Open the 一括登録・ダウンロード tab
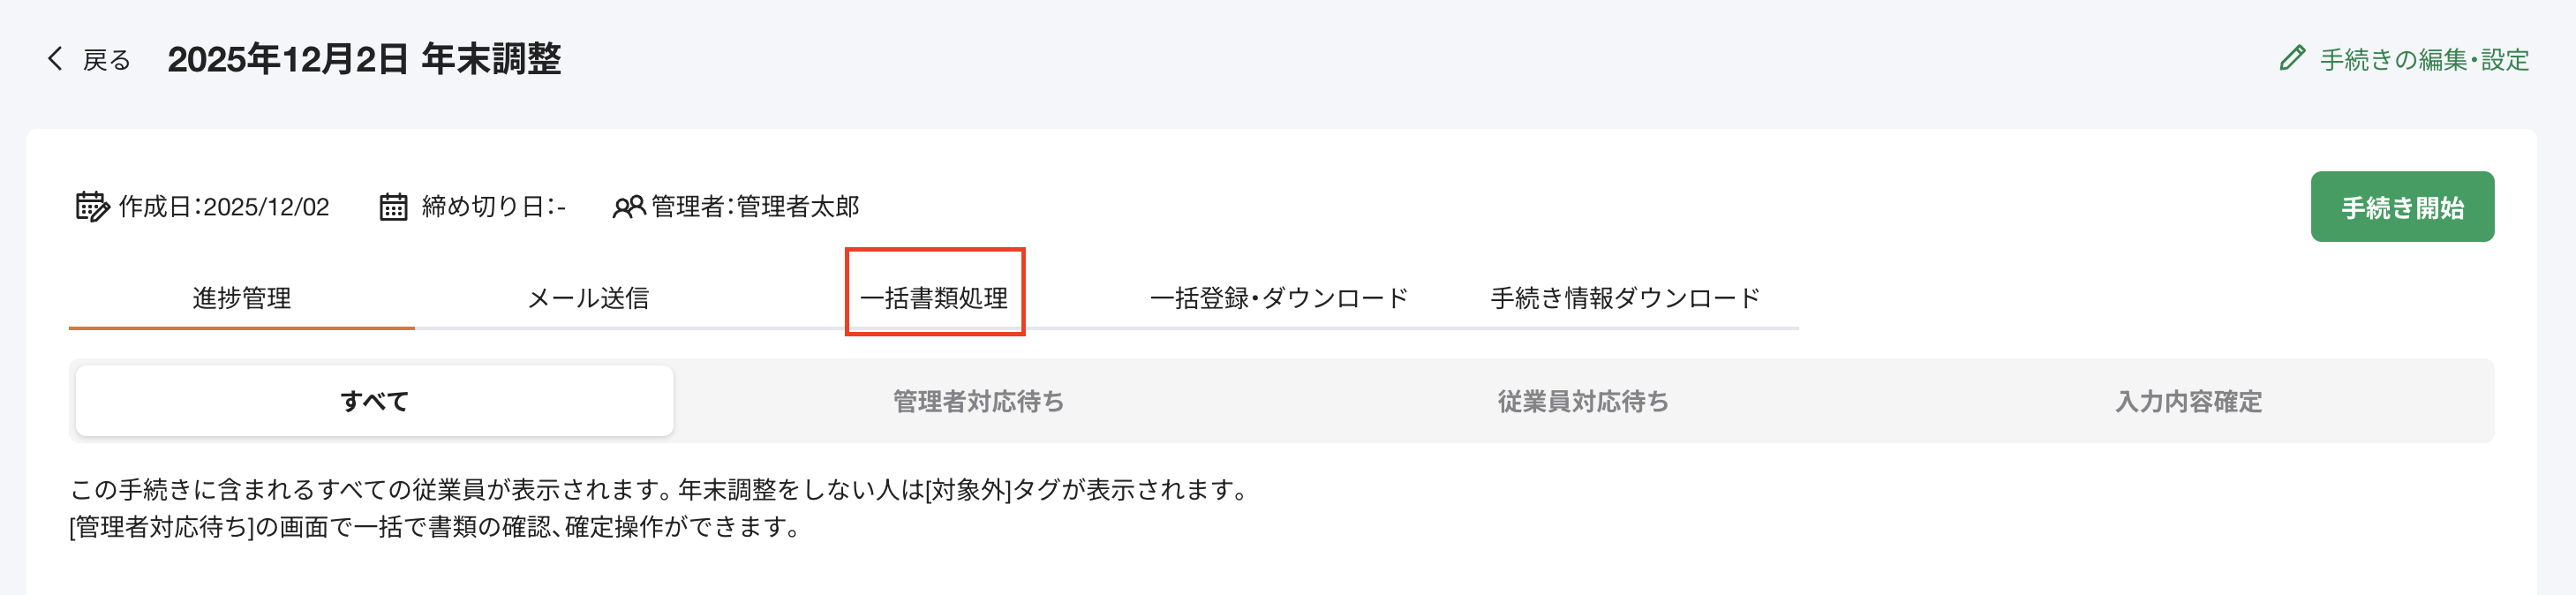This screenshot has width=2576, height=595. pyautogui.click(x=1281, y=297)
